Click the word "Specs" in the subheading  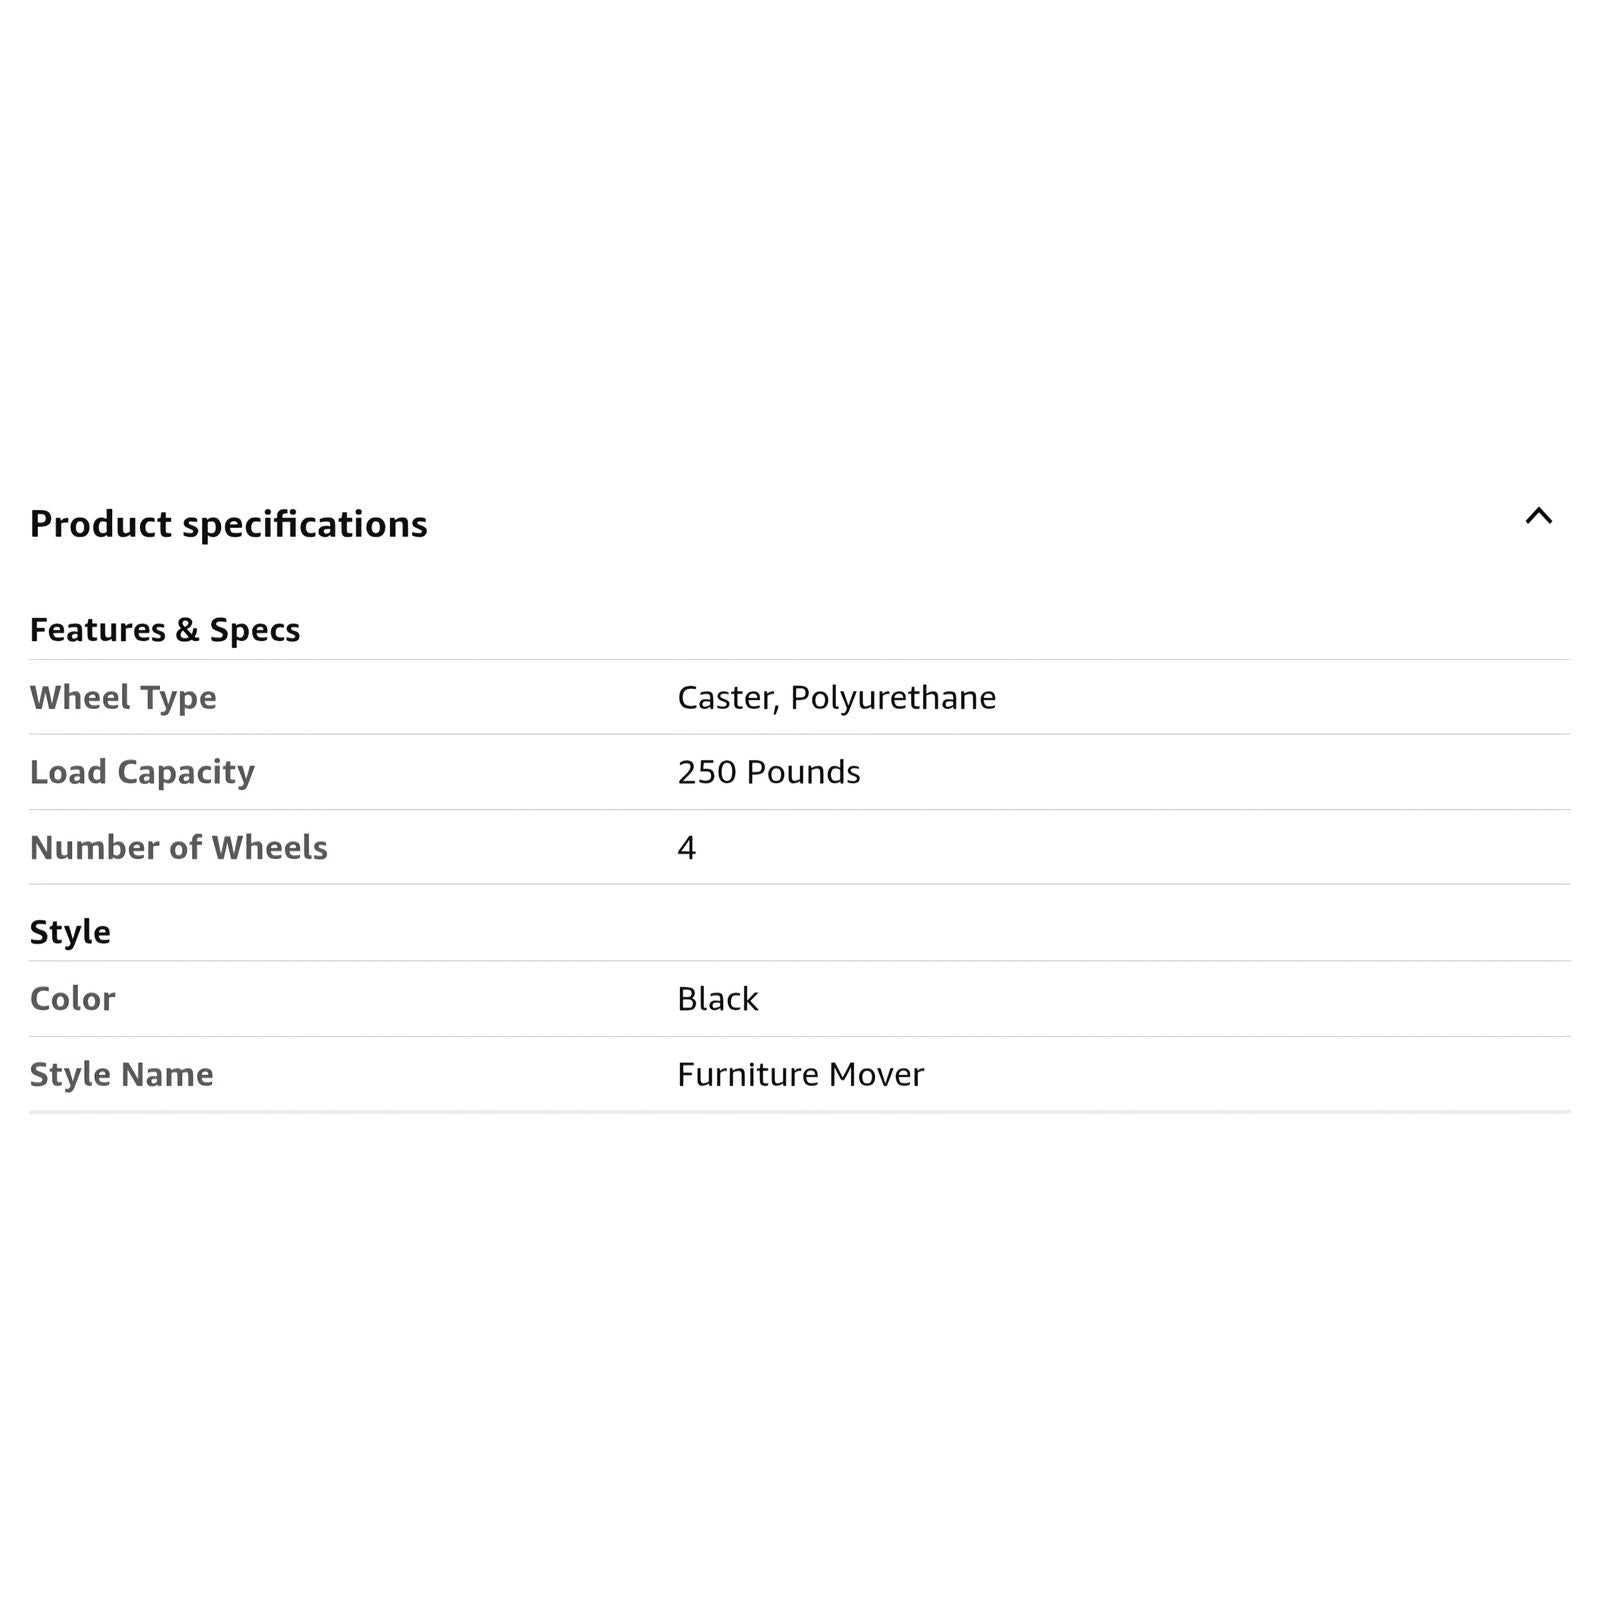tap(254, 630)
